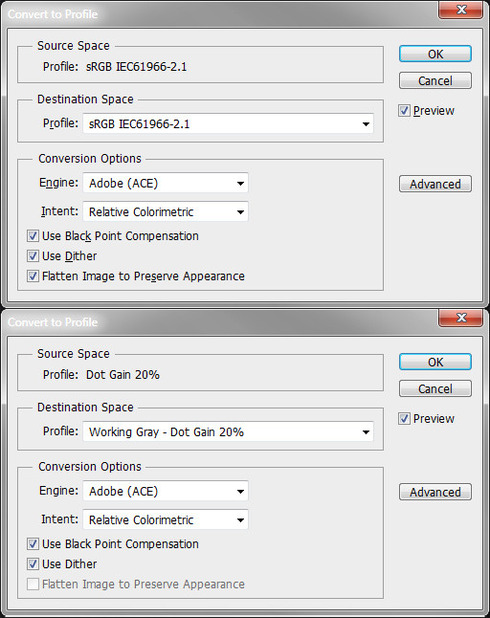The image size is (490, 618).
Task: Open the top dialog's Adobe (ACE) Engine dropdown
Action: (x=166, y=183)
